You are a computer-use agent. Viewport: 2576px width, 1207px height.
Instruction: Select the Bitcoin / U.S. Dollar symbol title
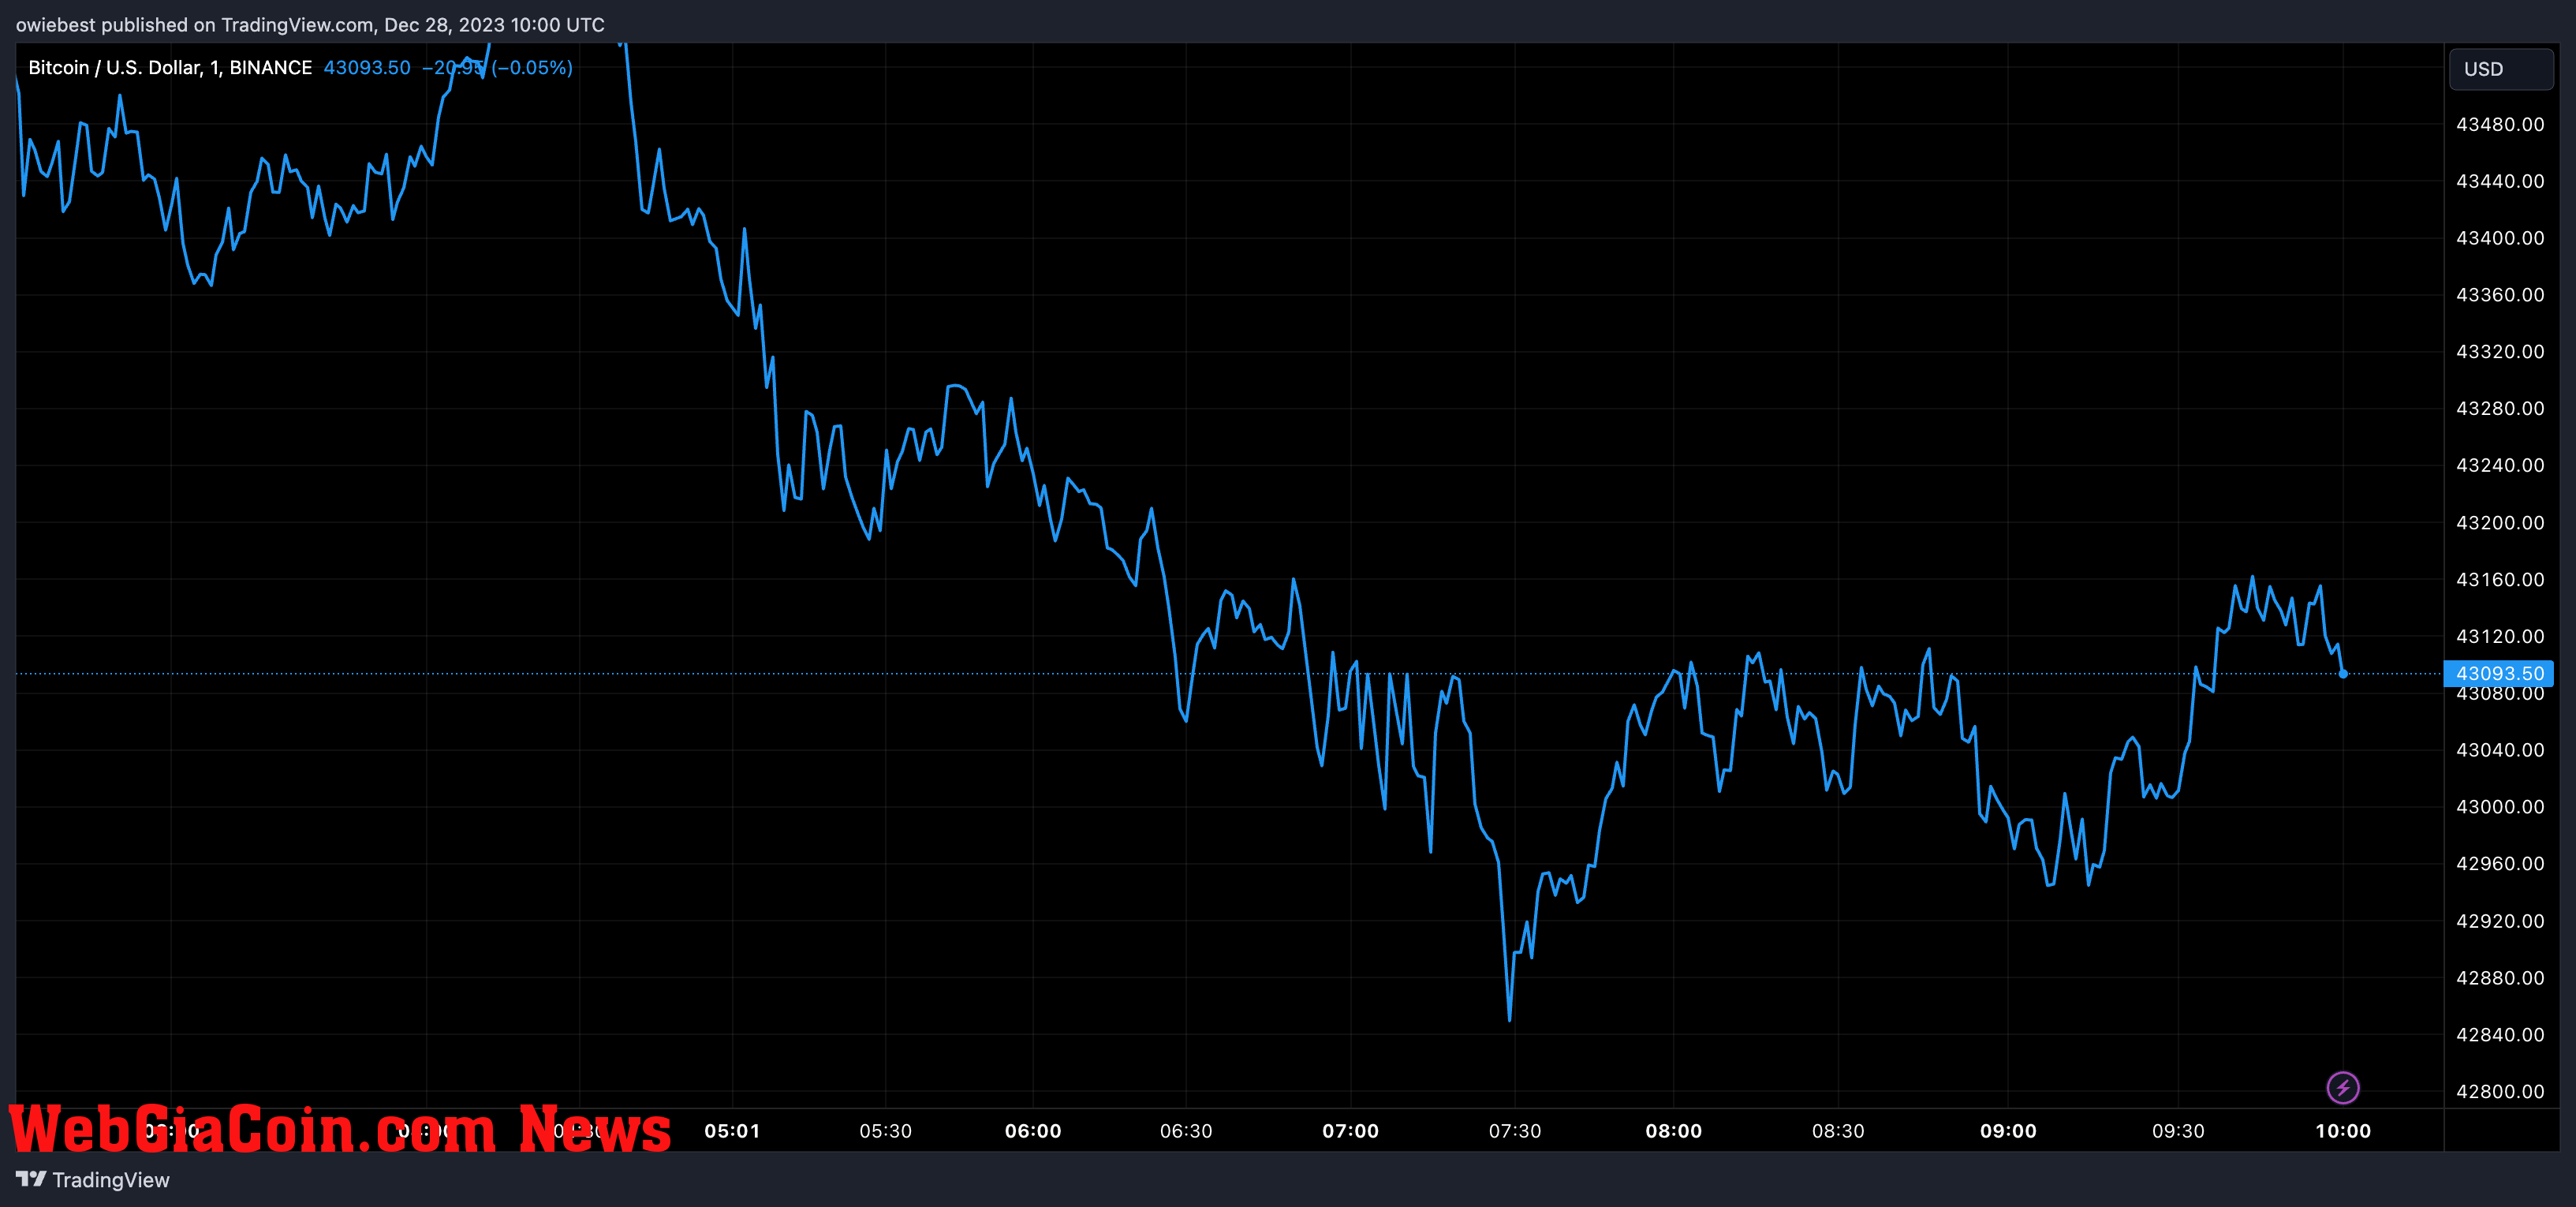pyautogui.click(x=170, y=68)
